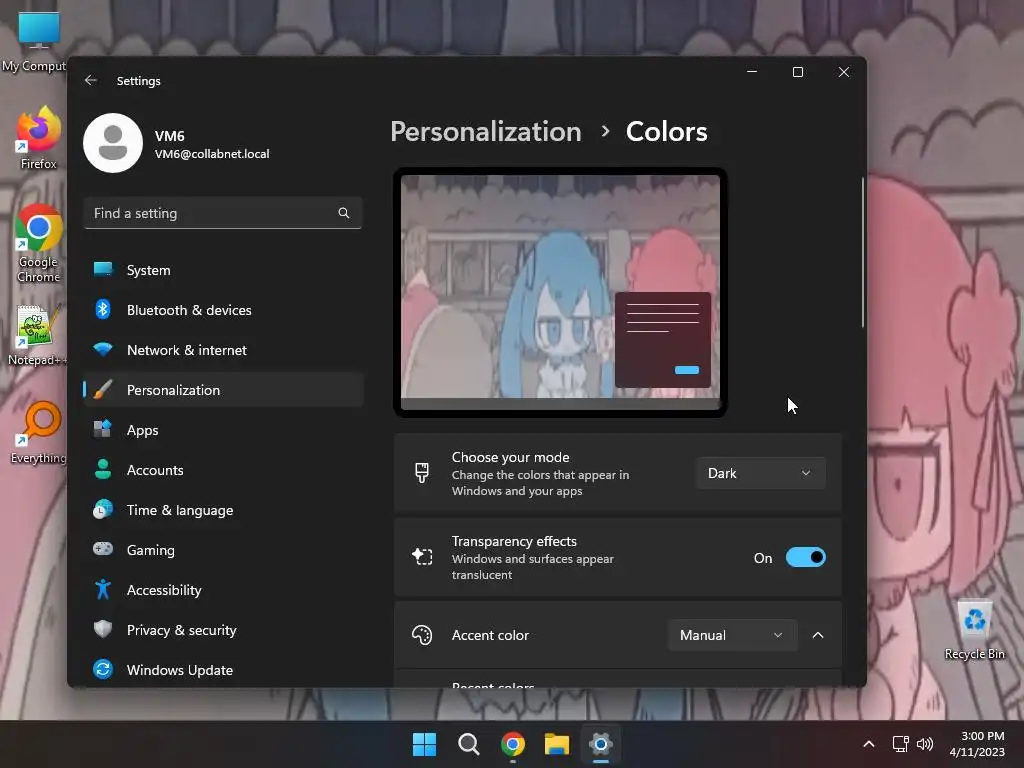Open Accessibility settings page
Viewport: 1024px width, 768px height.
coord(223,589)
